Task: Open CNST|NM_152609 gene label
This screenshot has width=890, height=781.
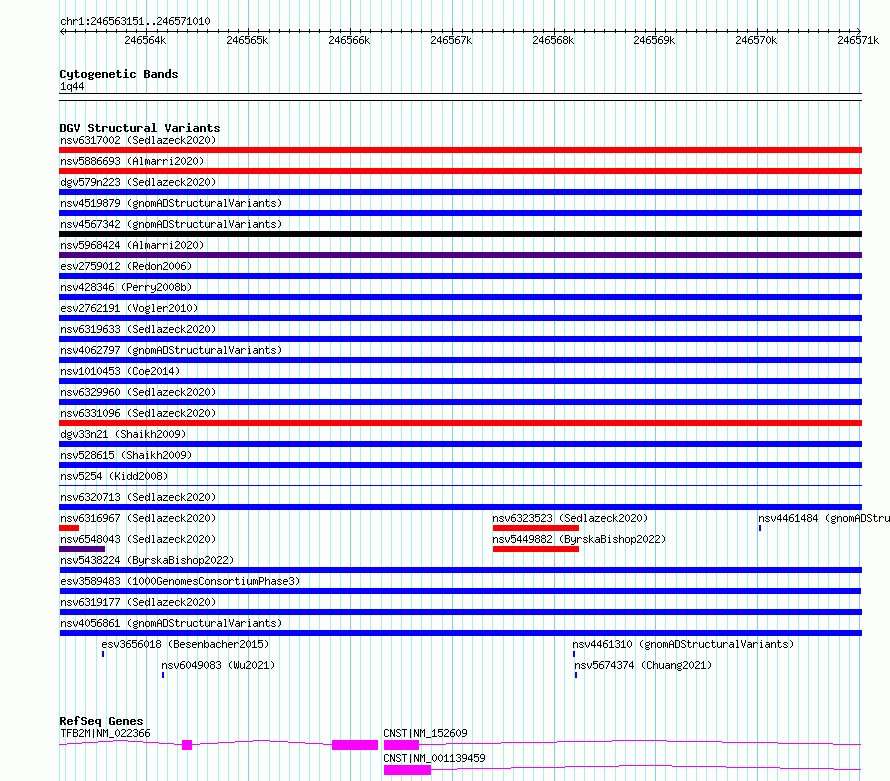Action: point(425,733)
